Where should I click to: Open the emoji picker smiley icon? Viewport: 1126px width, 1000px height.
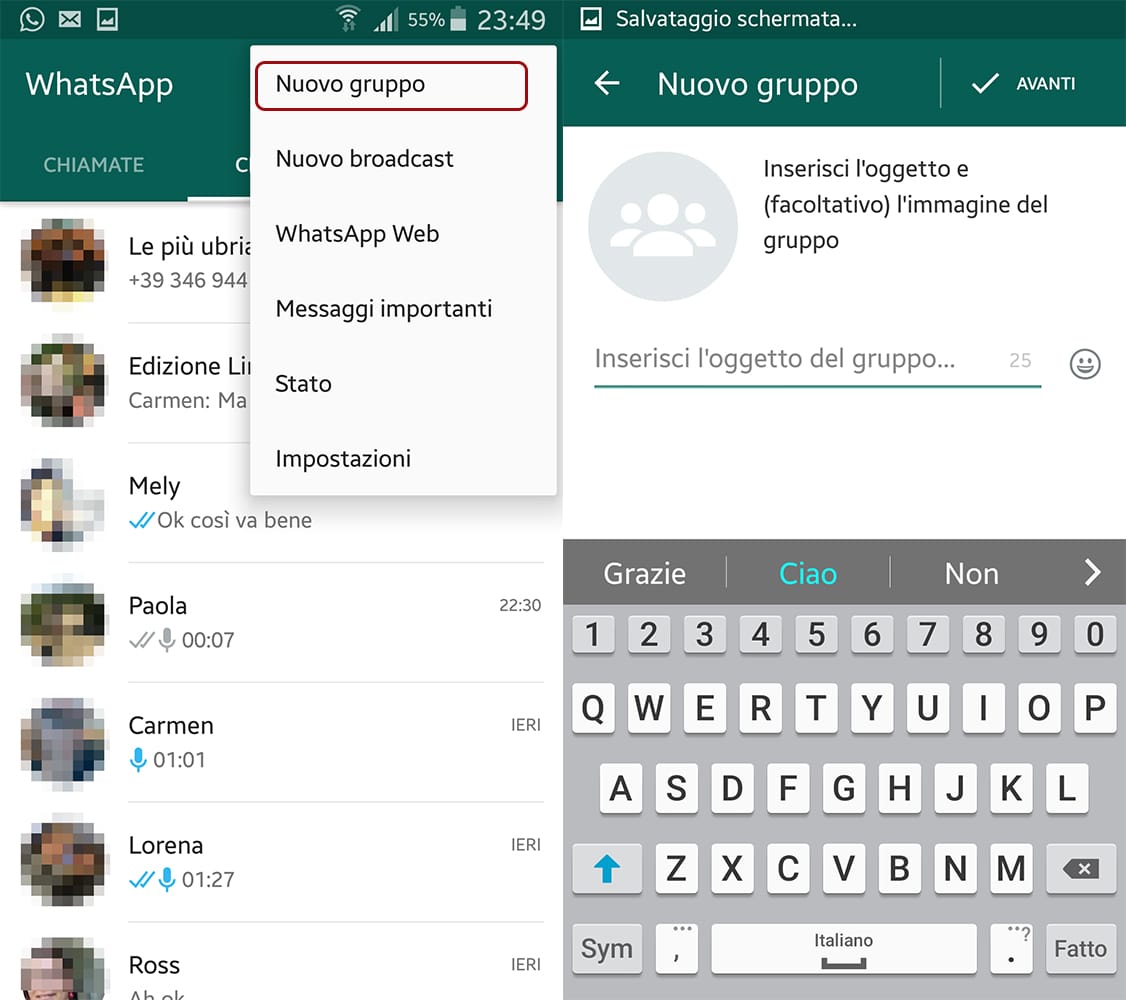pos(1085,363)
